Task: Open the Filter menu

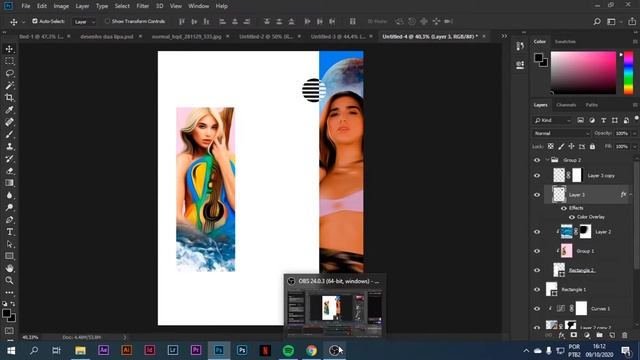Action: [x=142, y=6]
